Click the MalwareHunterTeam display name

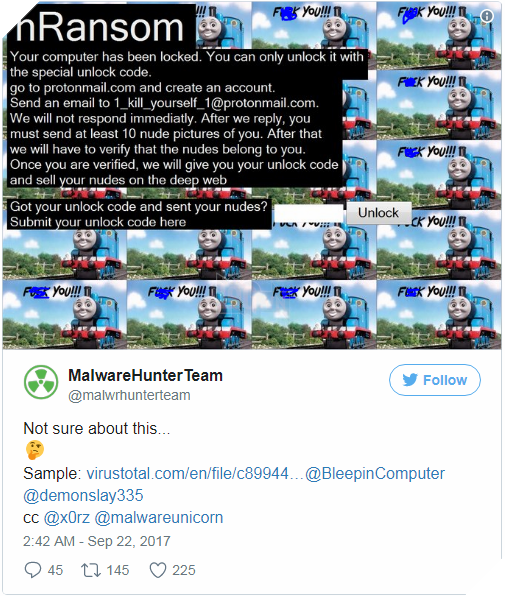pyautogui.click(x=146, y=376)
